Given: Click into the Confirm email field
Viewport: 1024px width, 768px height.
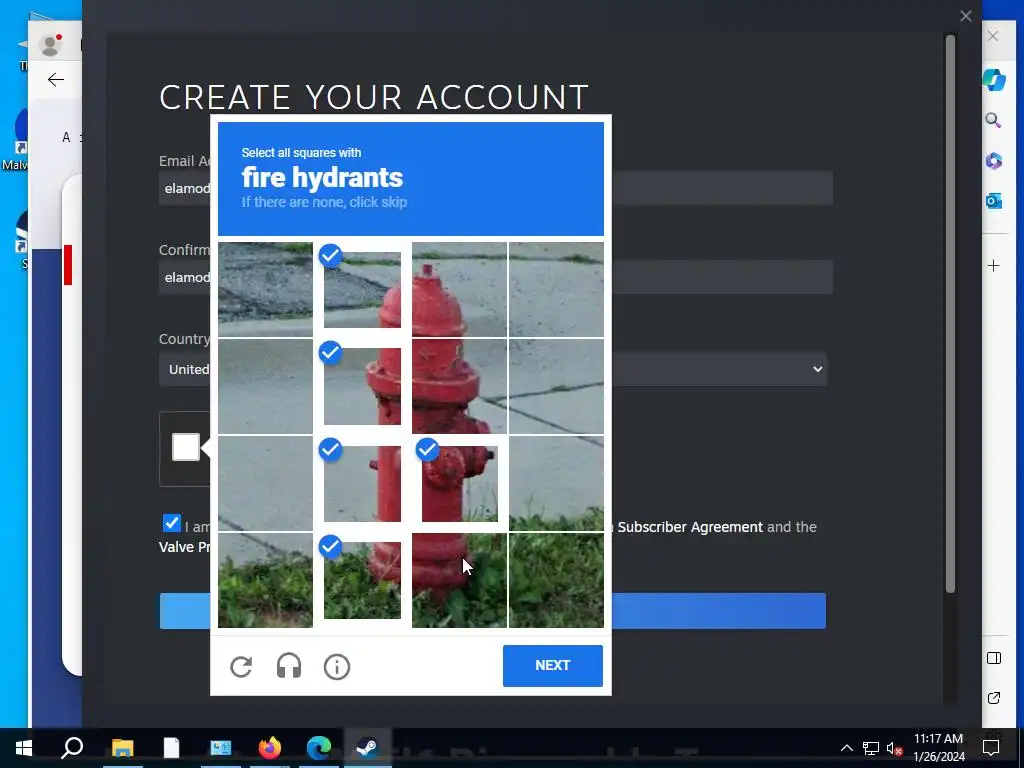Looking at the screenshot, I should point(496,277).
